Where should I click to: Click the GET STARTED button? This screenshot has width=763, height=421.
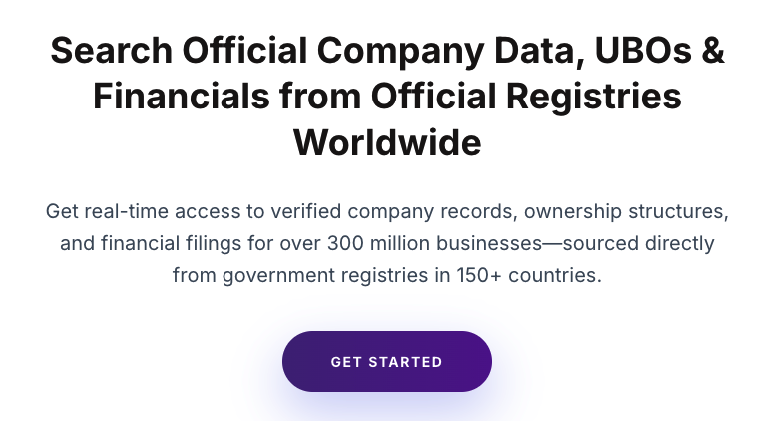pyautogui.click(x=387, y=362)
